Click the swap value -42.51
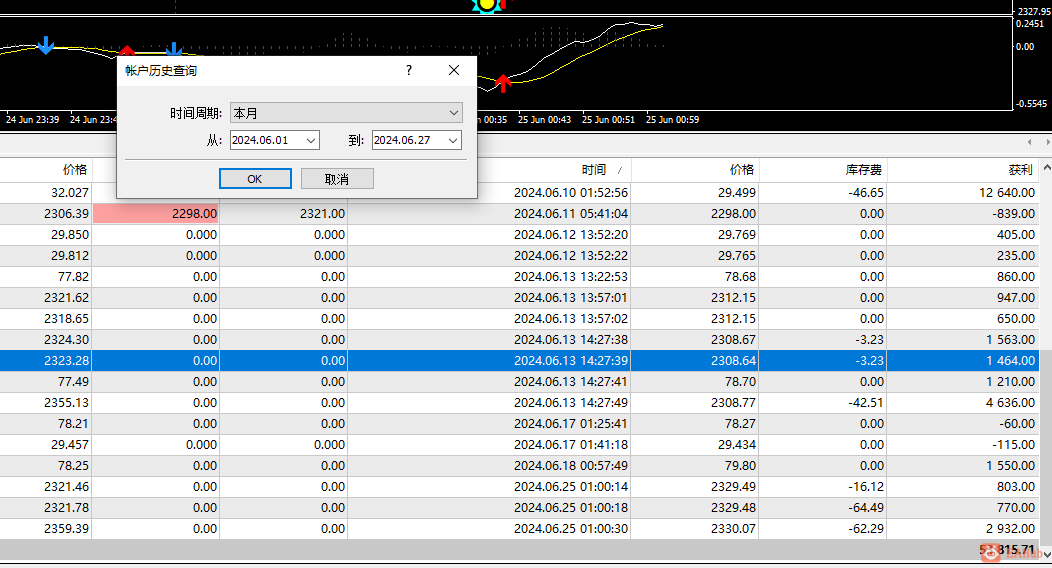 click(866, 402)
